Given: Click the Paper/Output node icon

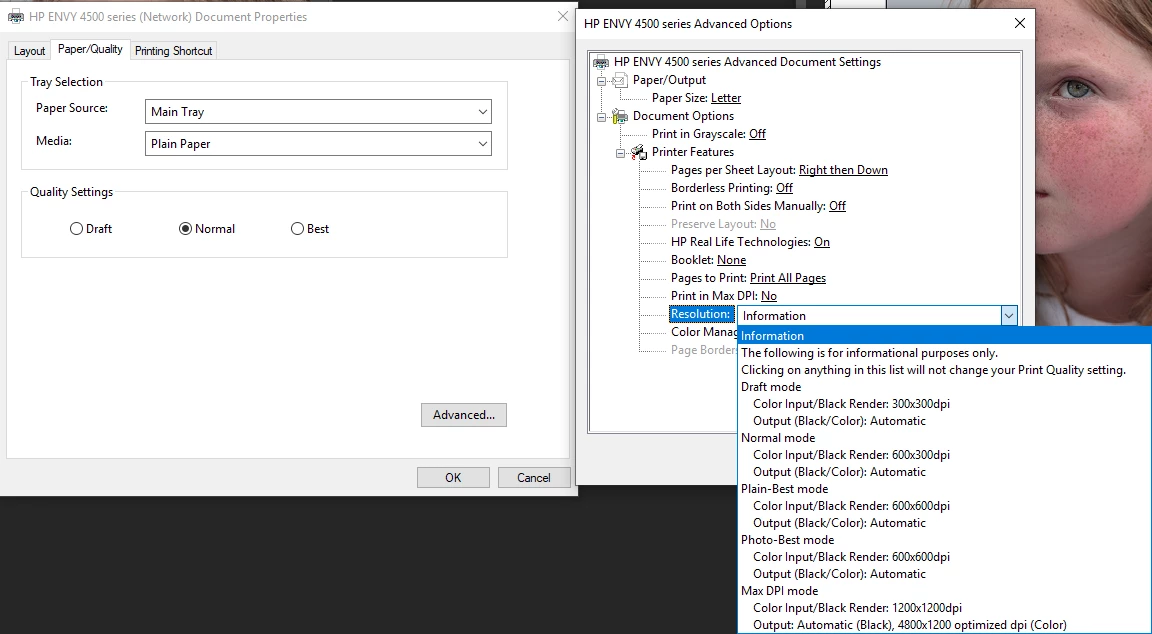Looking at the screenshot, I should click(620, 80).
